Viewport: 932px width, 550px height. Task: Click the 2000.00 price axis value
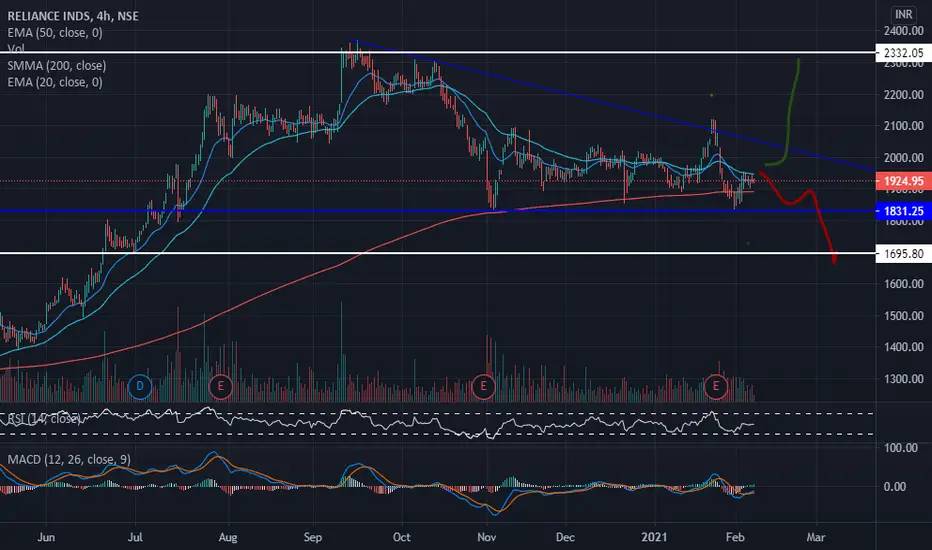point(903,158)
